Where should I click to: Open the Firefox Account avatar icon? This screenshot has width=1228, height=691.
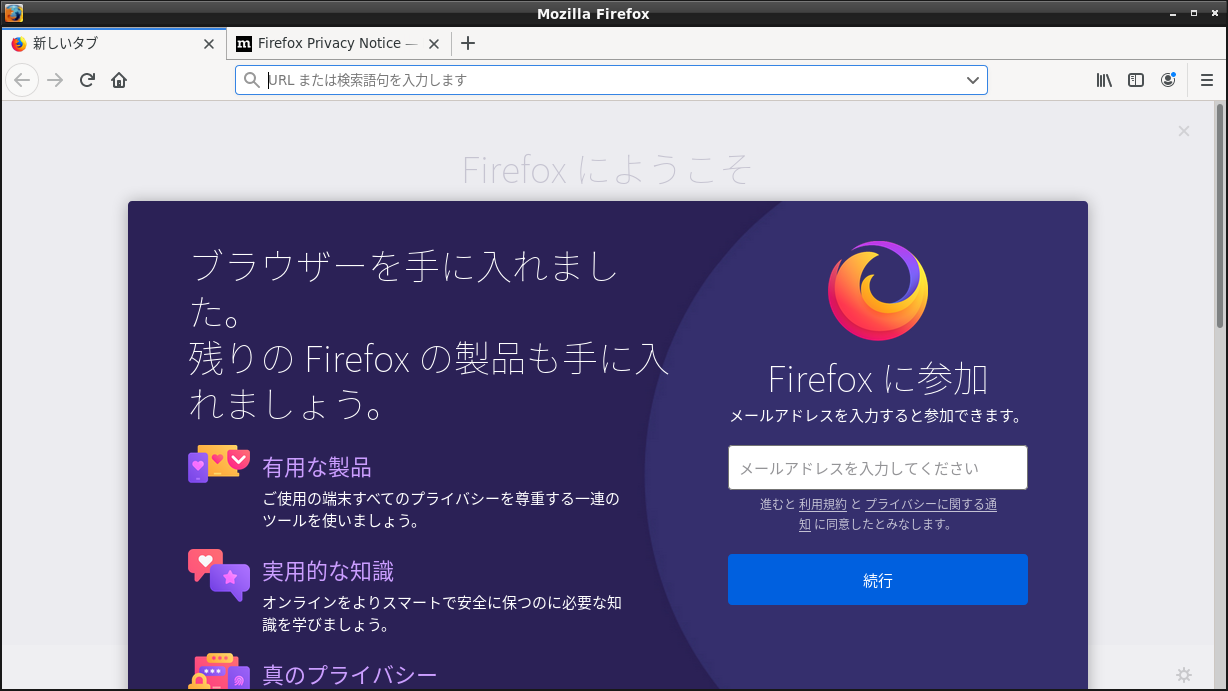point(1168,80)
